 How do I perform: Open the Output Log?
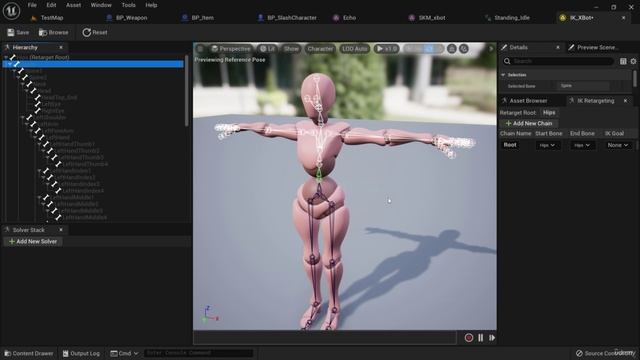81,353
